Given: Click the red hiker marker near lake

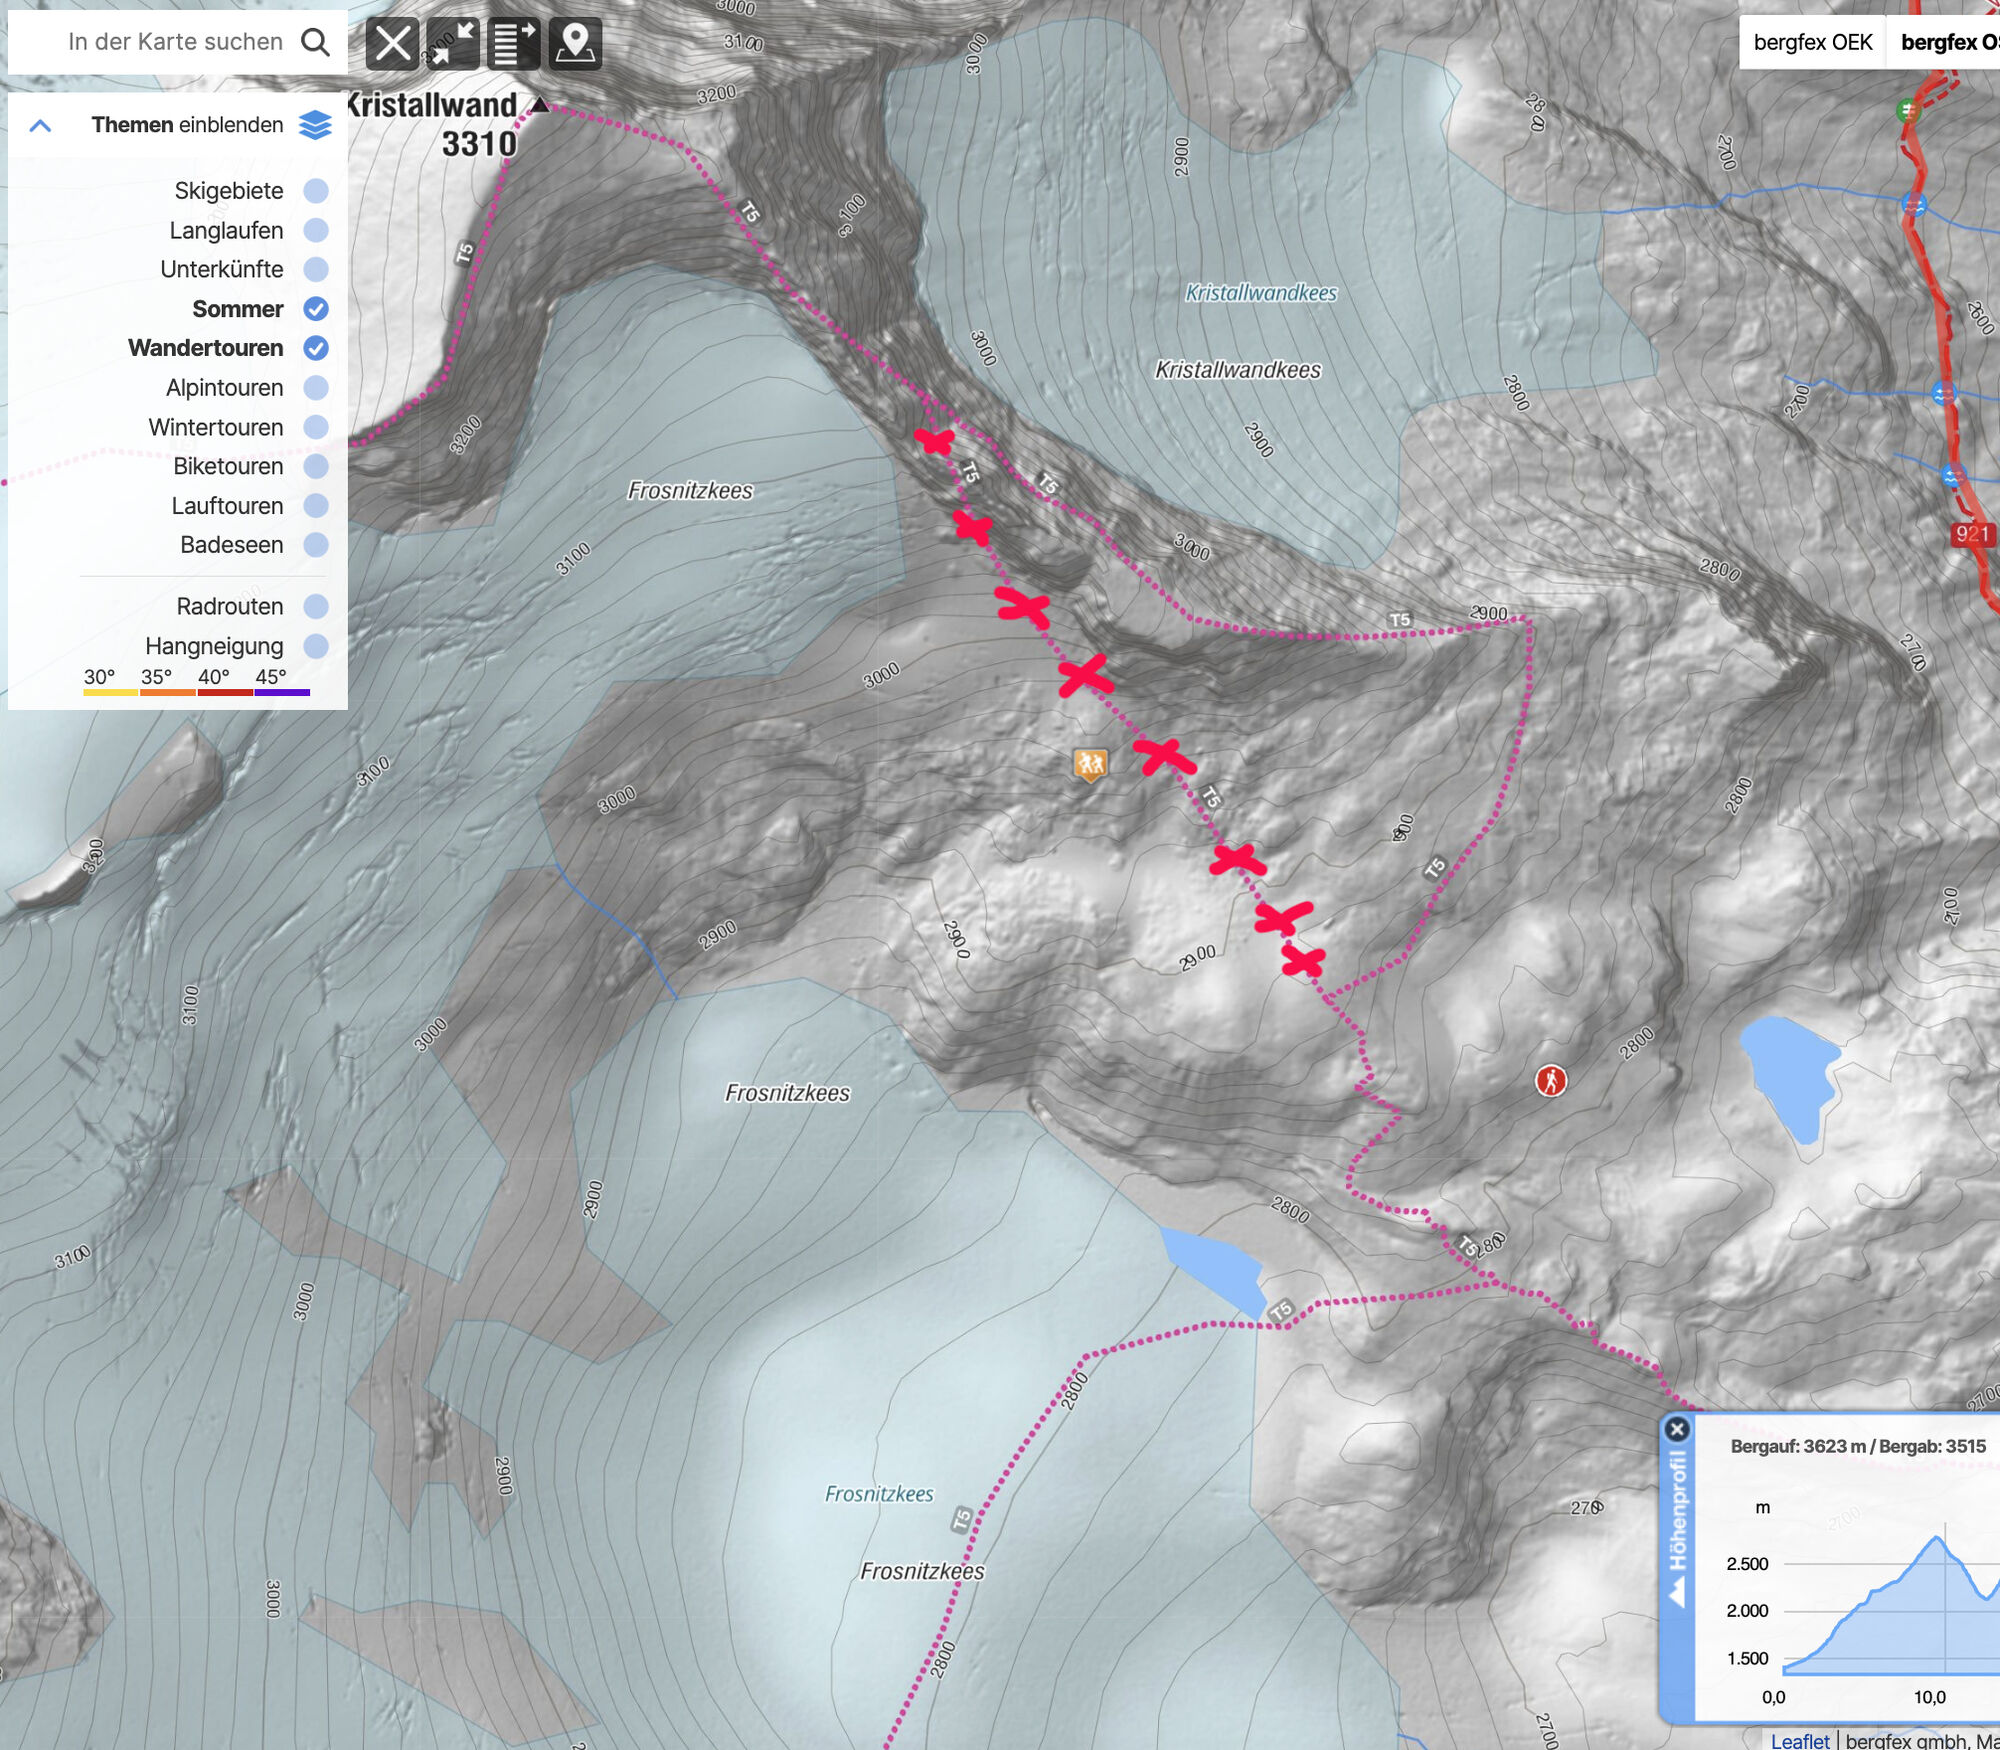Looking at the screenshot, I should tap(1550, 1080).
